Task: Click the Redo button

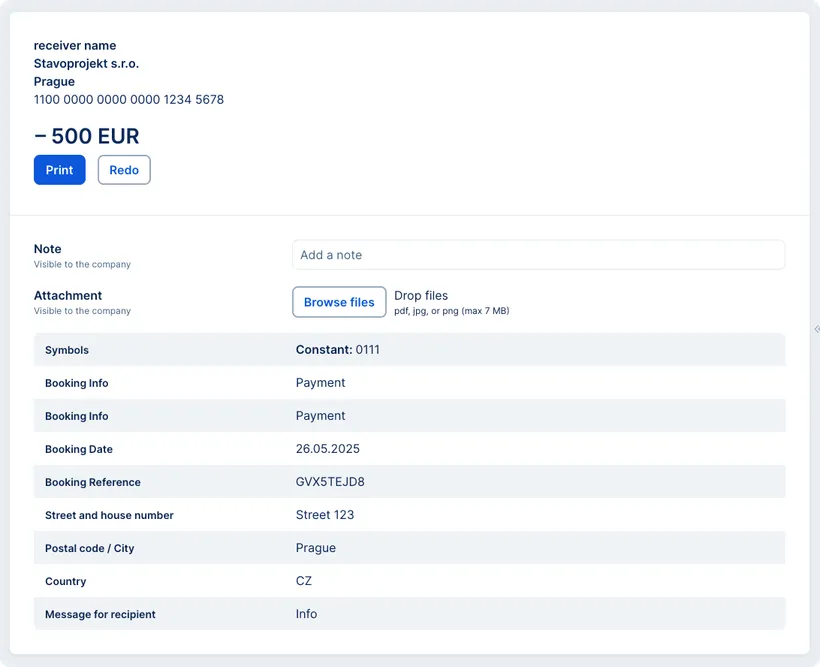Action: point(123,170)
